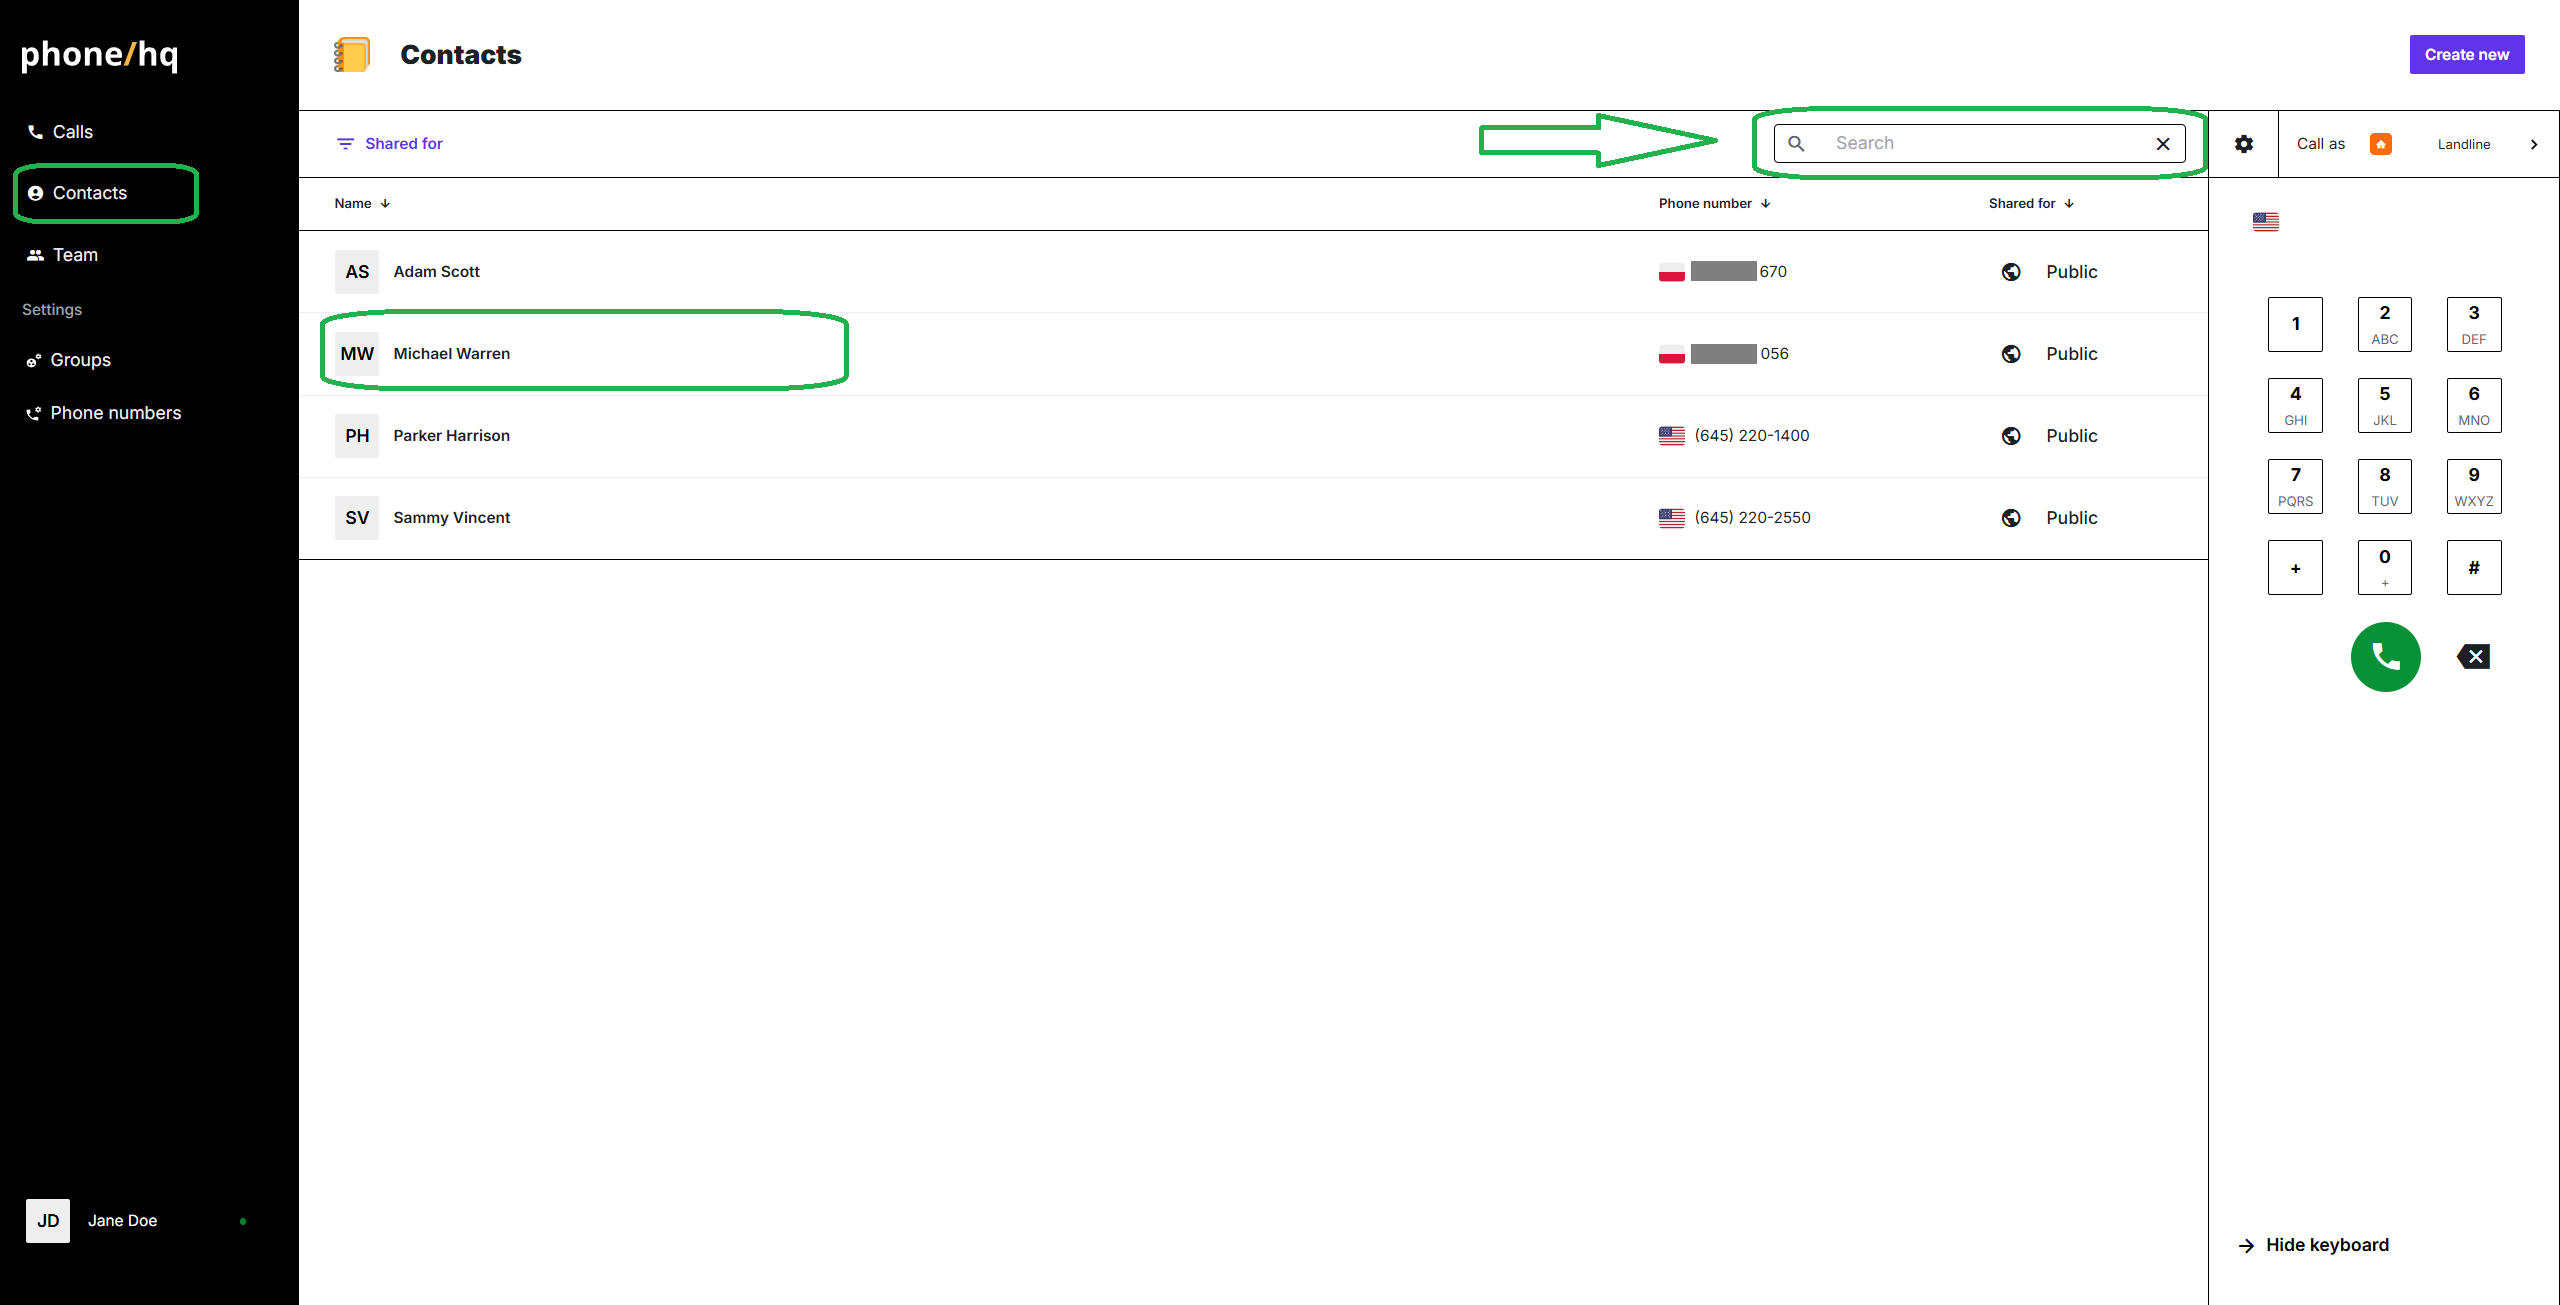2560x1305 pixels.
Task: Click the orange Call as home icon
Action: (2380, 144)
